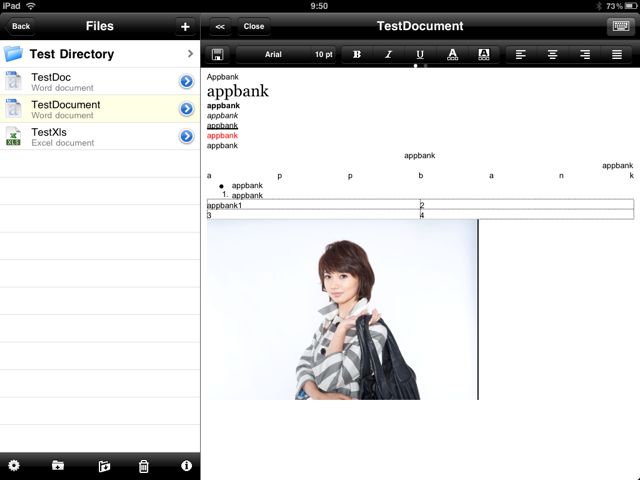Go back from the Files list
Screen dimensions: 640x480
(x=20, y=27)
